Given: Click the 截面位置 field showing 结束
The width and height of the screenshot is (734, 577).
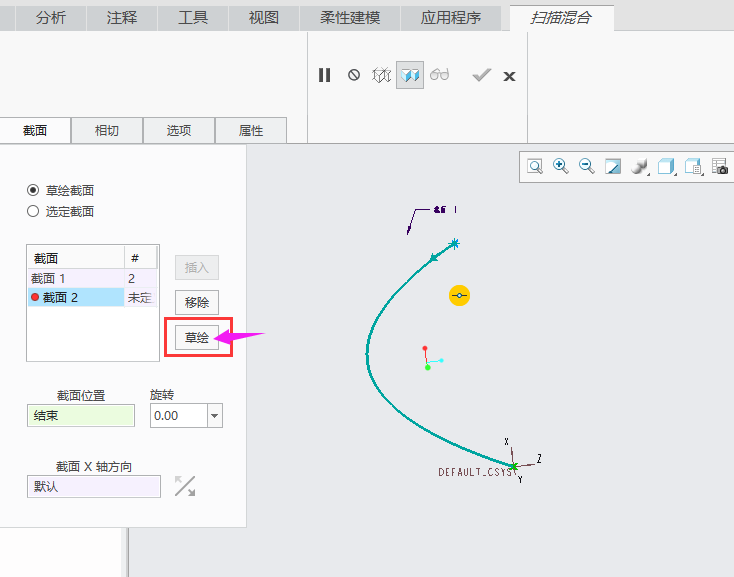Looking at the screenshot, I should coord(81,416).
